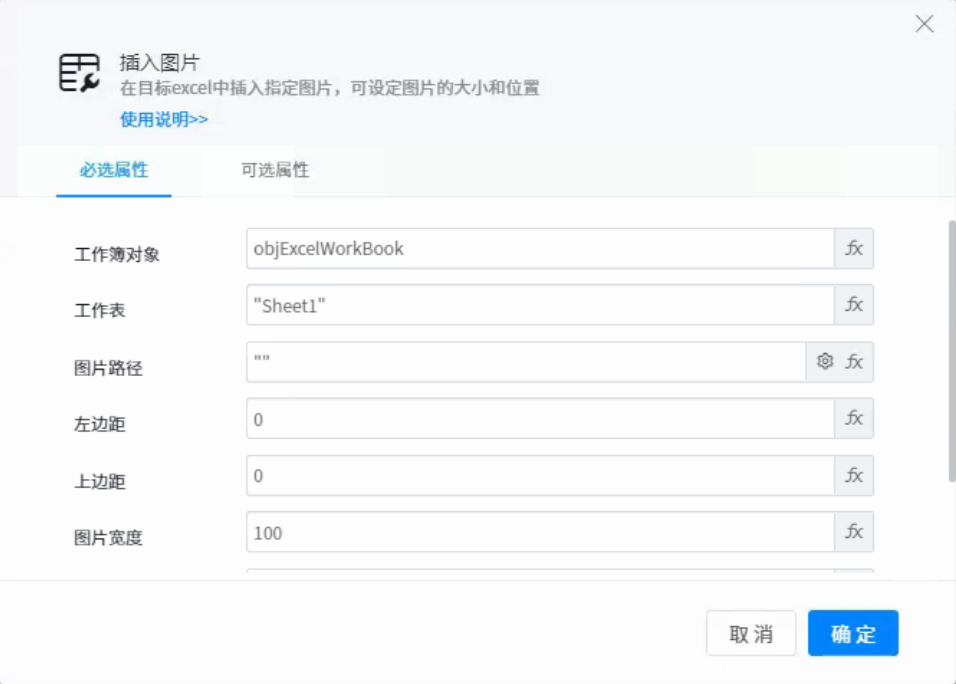Click the fx icon for 上边距 field
The image size is (956, 684).
[854, 476]
